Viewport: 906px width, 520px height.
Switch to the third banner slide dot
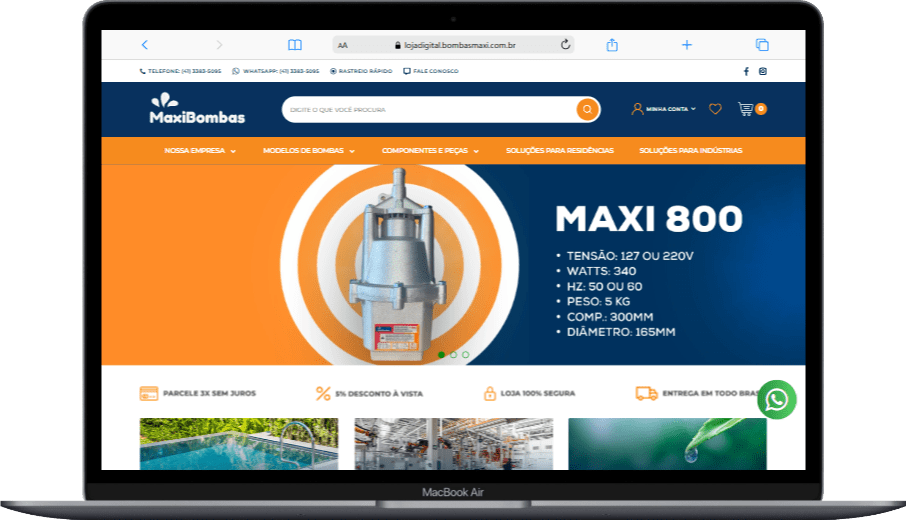pos(465,354)
